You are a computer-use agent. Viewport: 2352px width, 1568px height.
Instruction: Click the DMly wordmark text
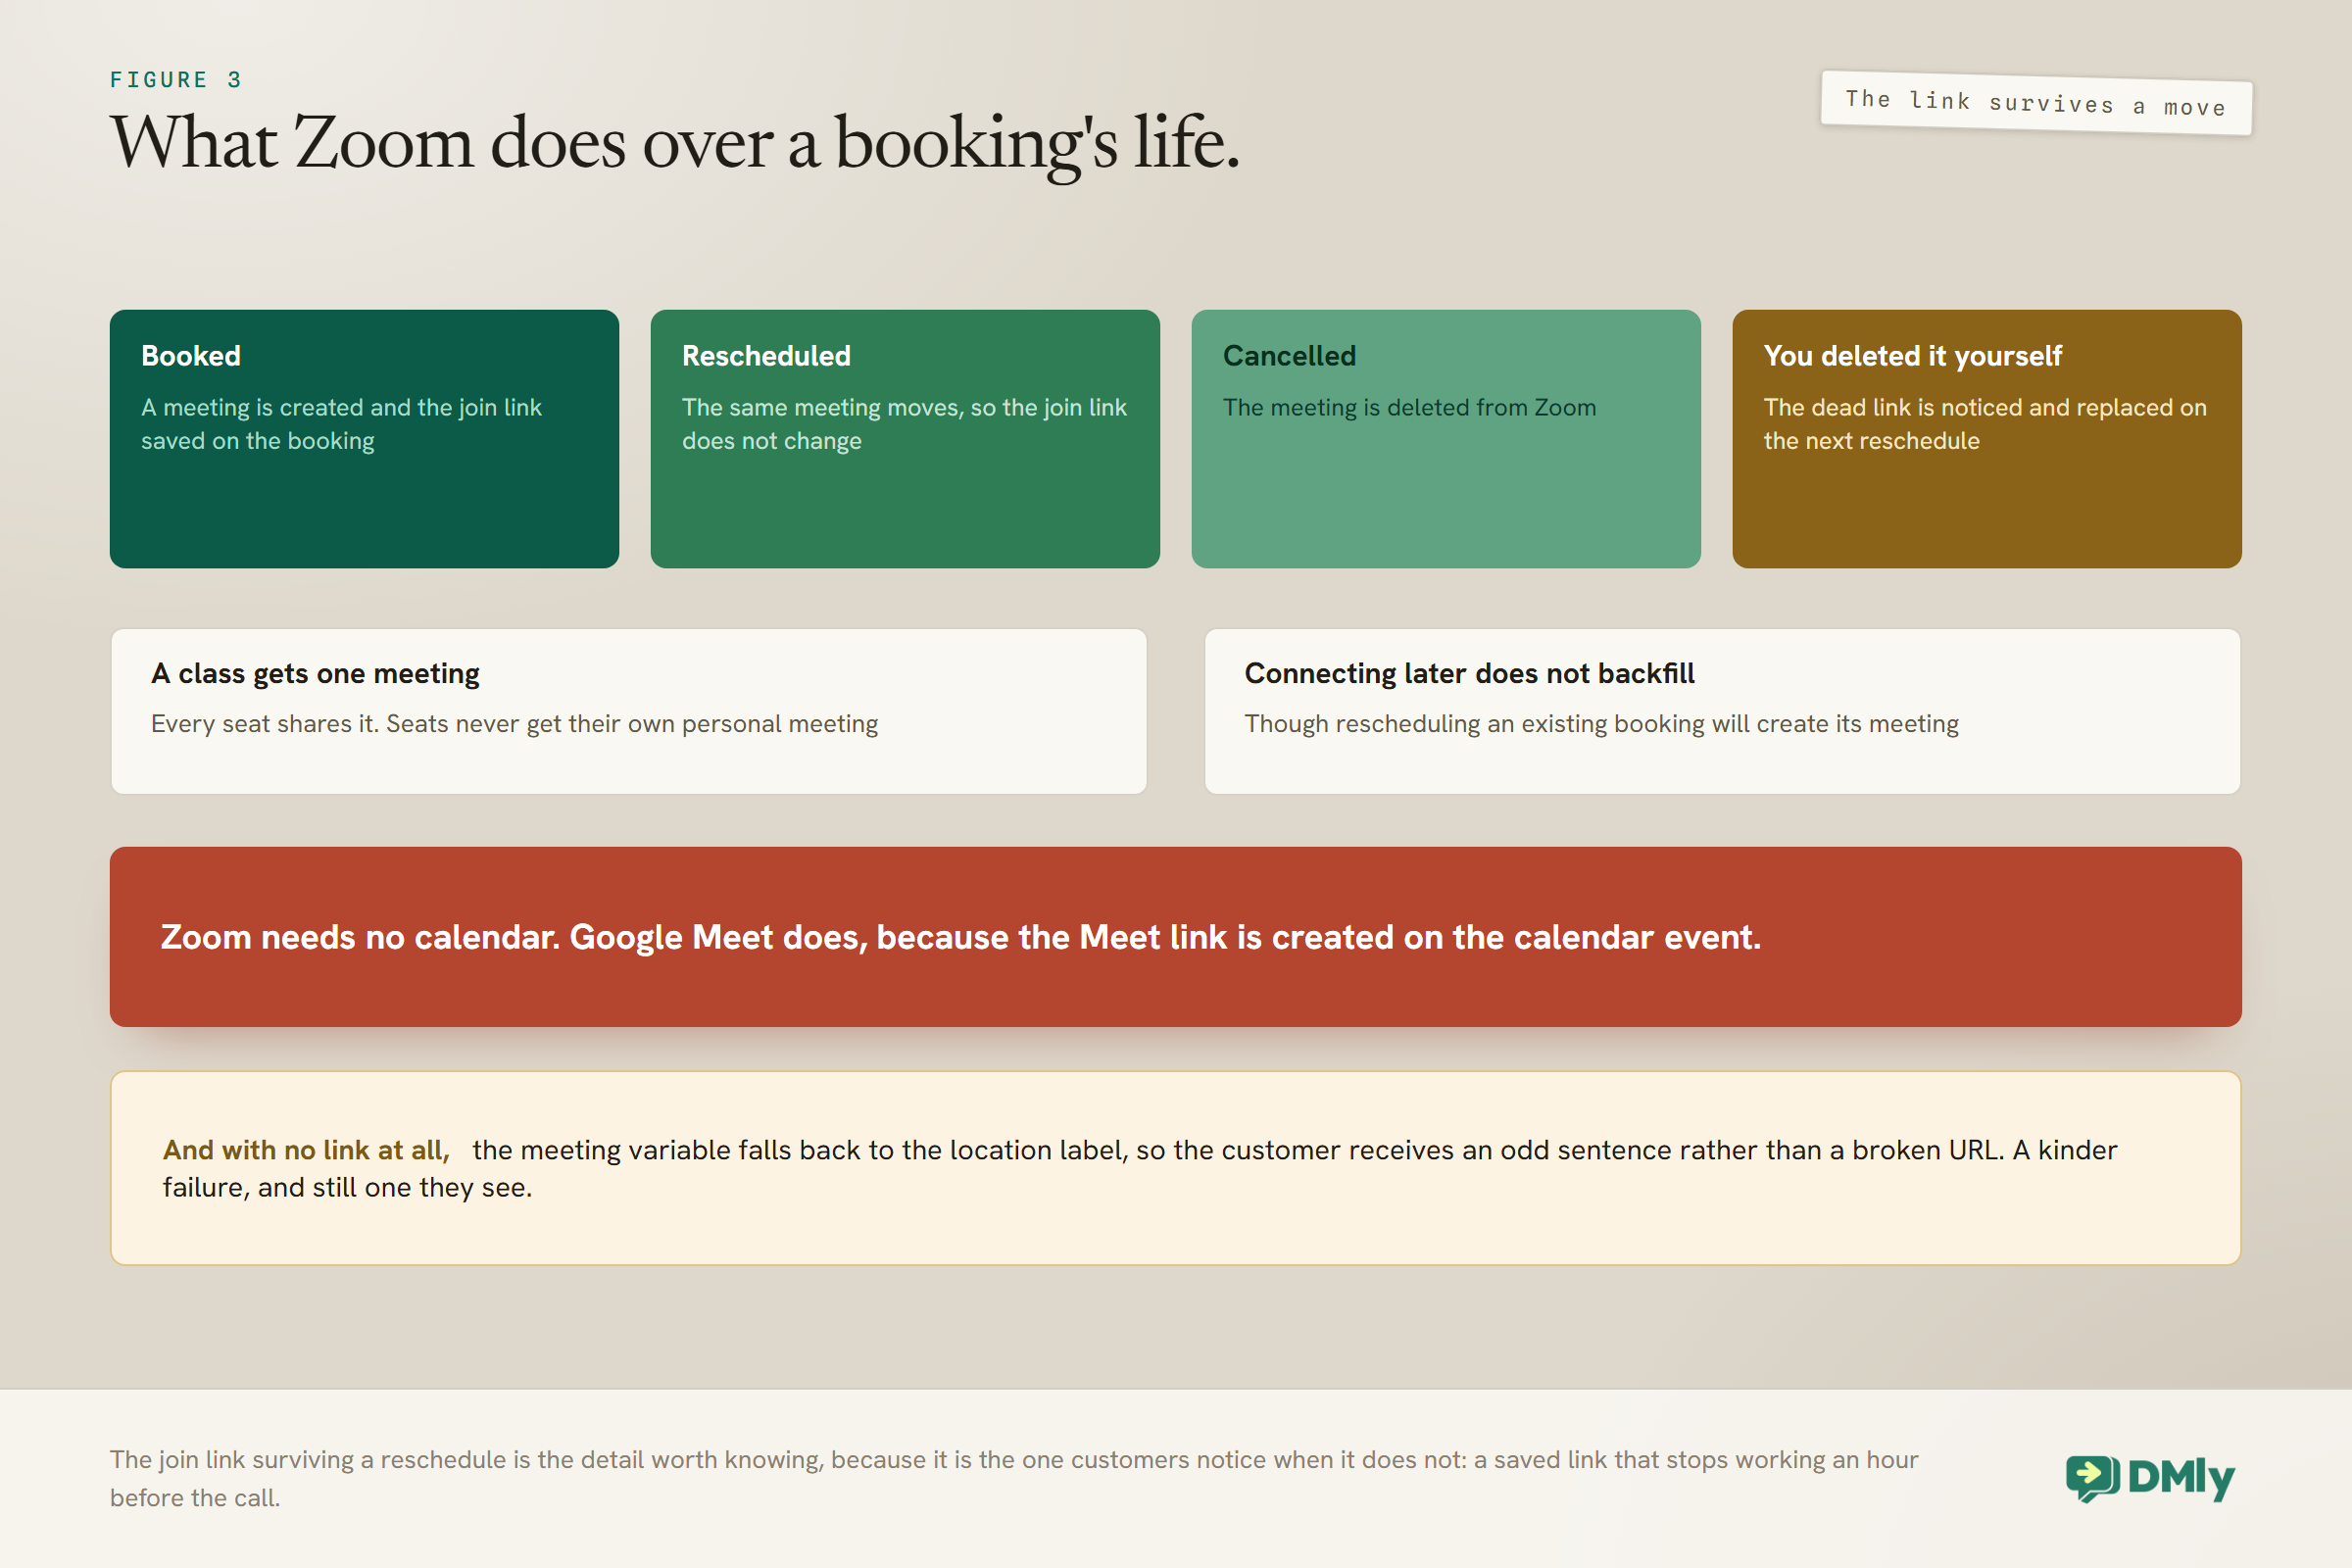click(x=2181, y=1478)
